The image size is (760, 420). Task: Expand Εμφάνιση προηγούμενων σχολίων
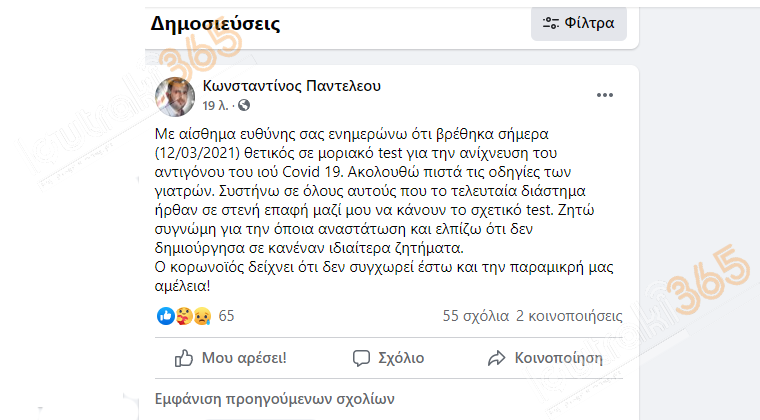point(274,399)
